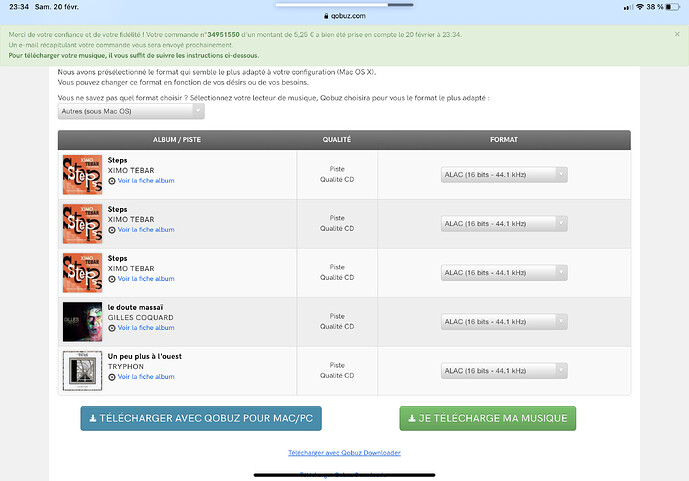
Task: Click the 'Un peu plus à l'ouest' title
Action: [x=145, y=356]
